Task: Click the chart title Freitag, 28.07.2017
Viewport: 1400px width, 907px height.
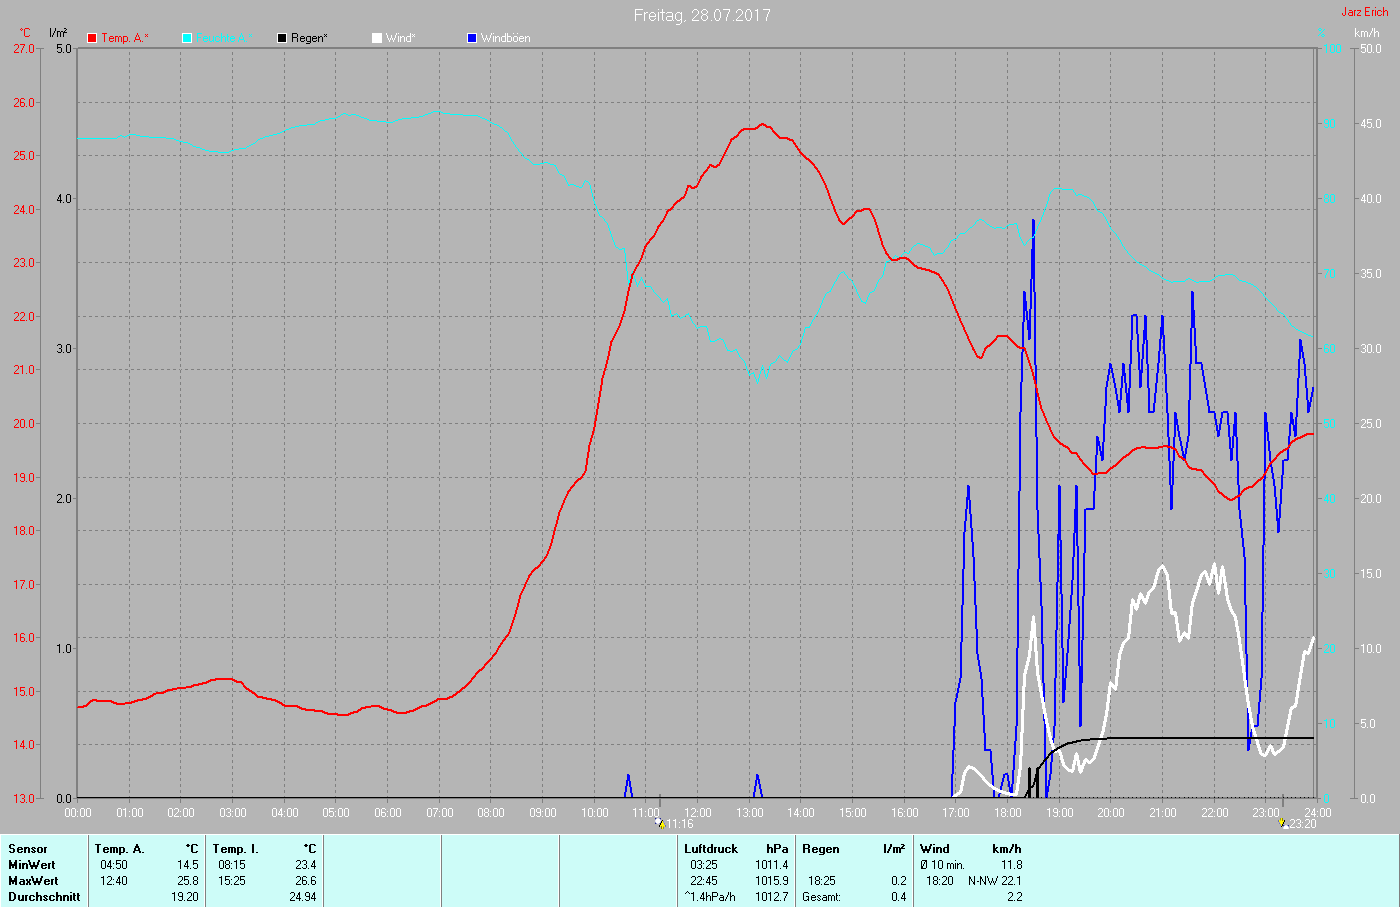Action: 702,15
